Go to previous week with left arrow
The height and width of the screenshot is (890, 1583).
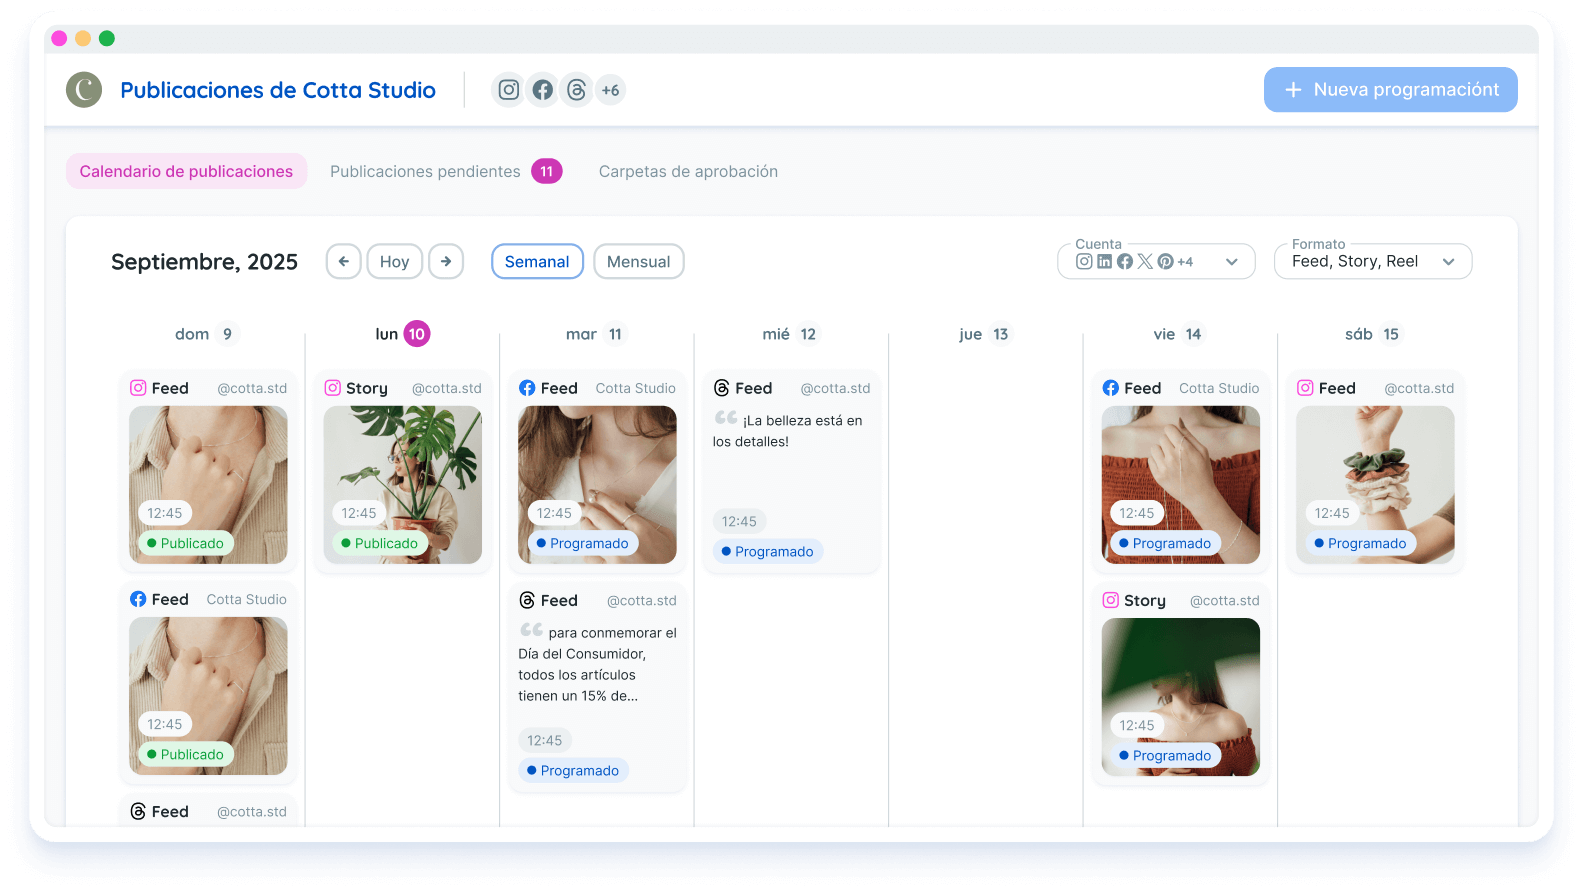(x=343, y=262)
